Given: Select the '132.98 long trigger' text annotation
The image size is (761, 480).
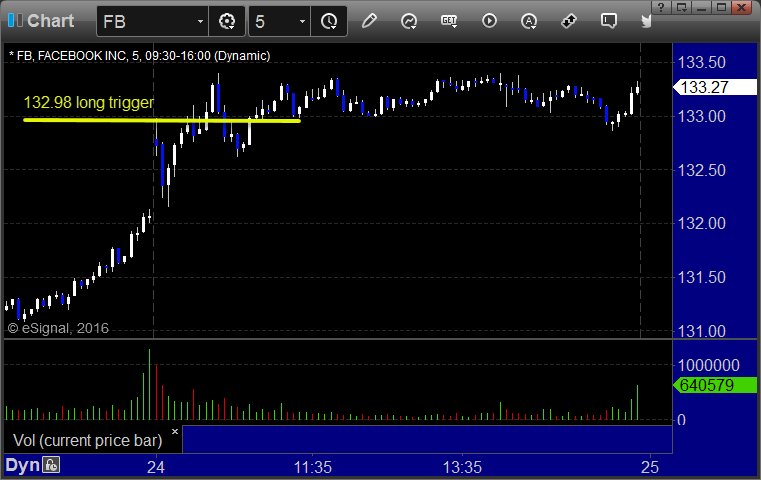Looking at the screenshot, I should click(x=89, y=102).
